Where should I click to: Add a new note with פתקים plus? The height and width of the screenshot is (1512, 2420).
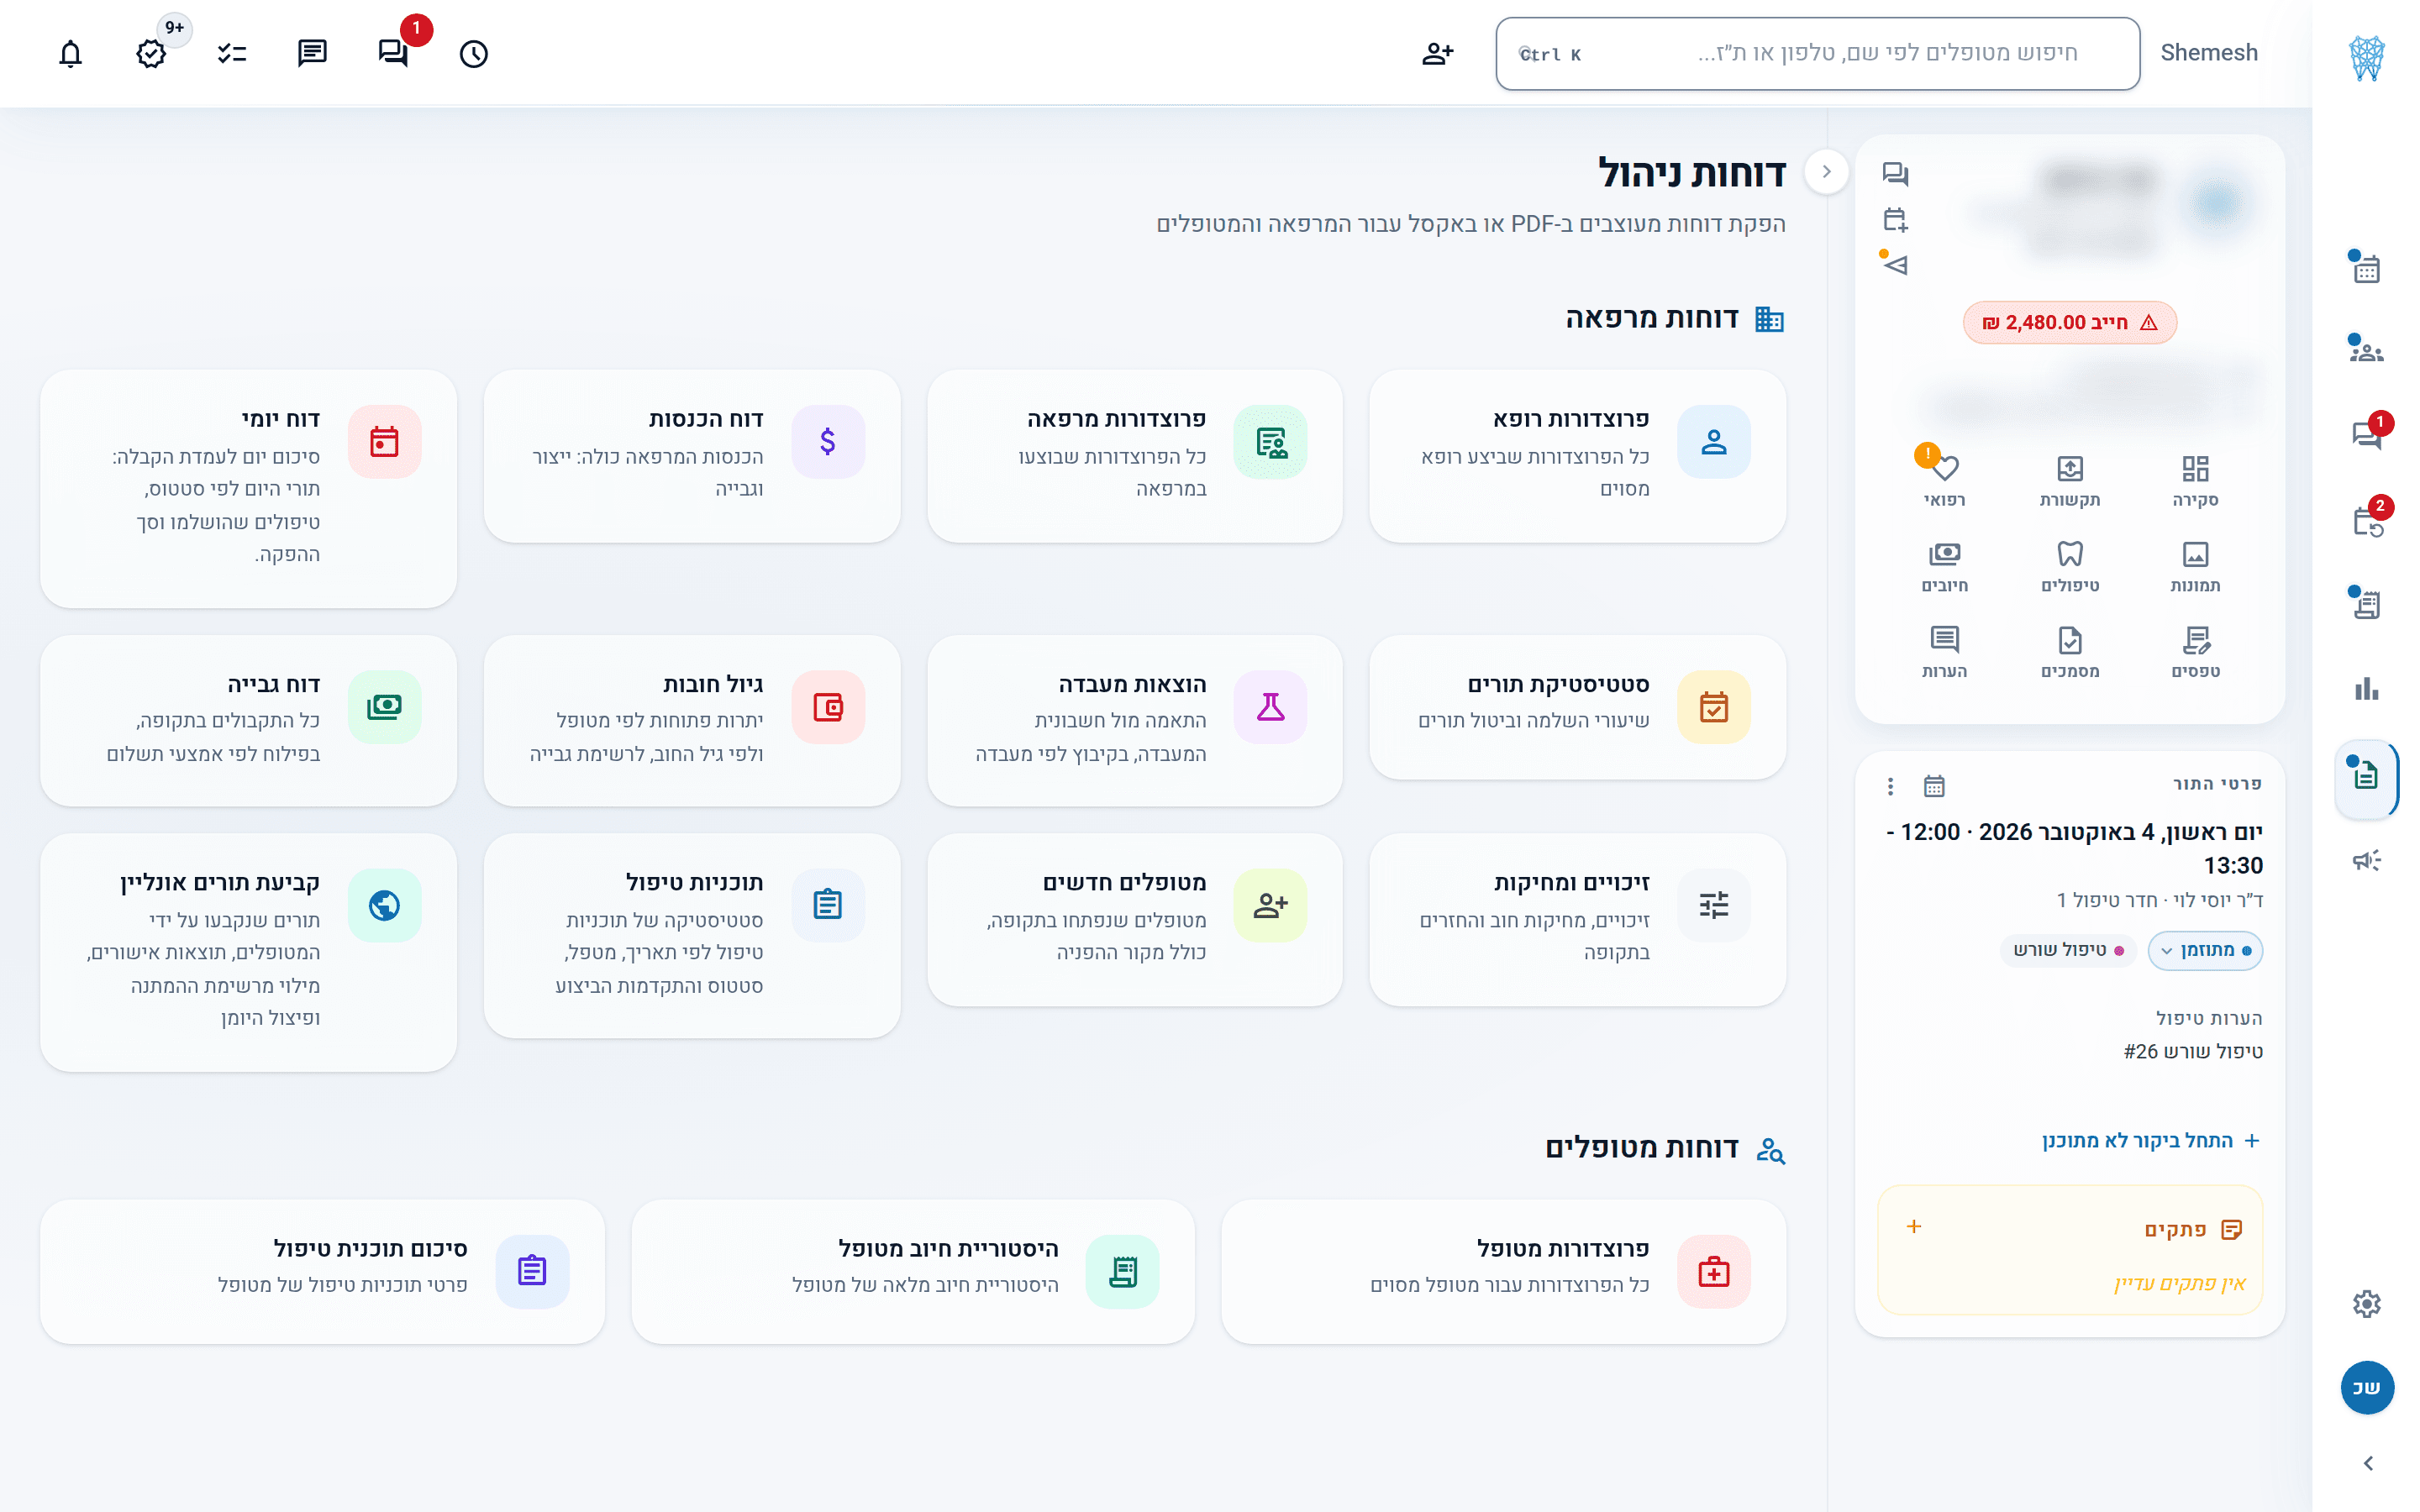click(1914, 1226)
